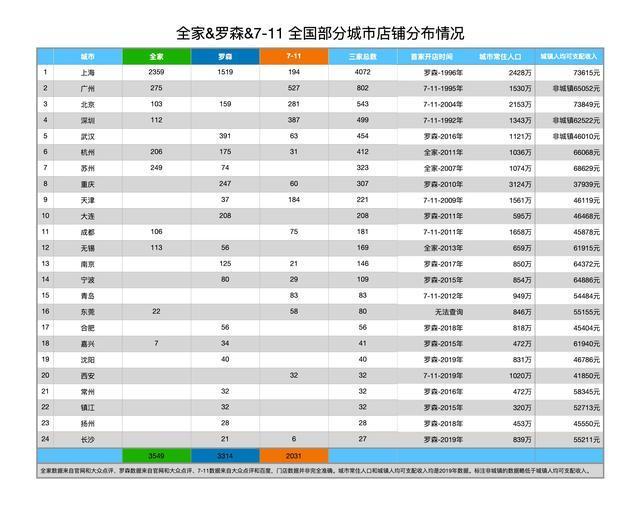
Task: Select the 无锡 city cell
Action: (87, 248)
